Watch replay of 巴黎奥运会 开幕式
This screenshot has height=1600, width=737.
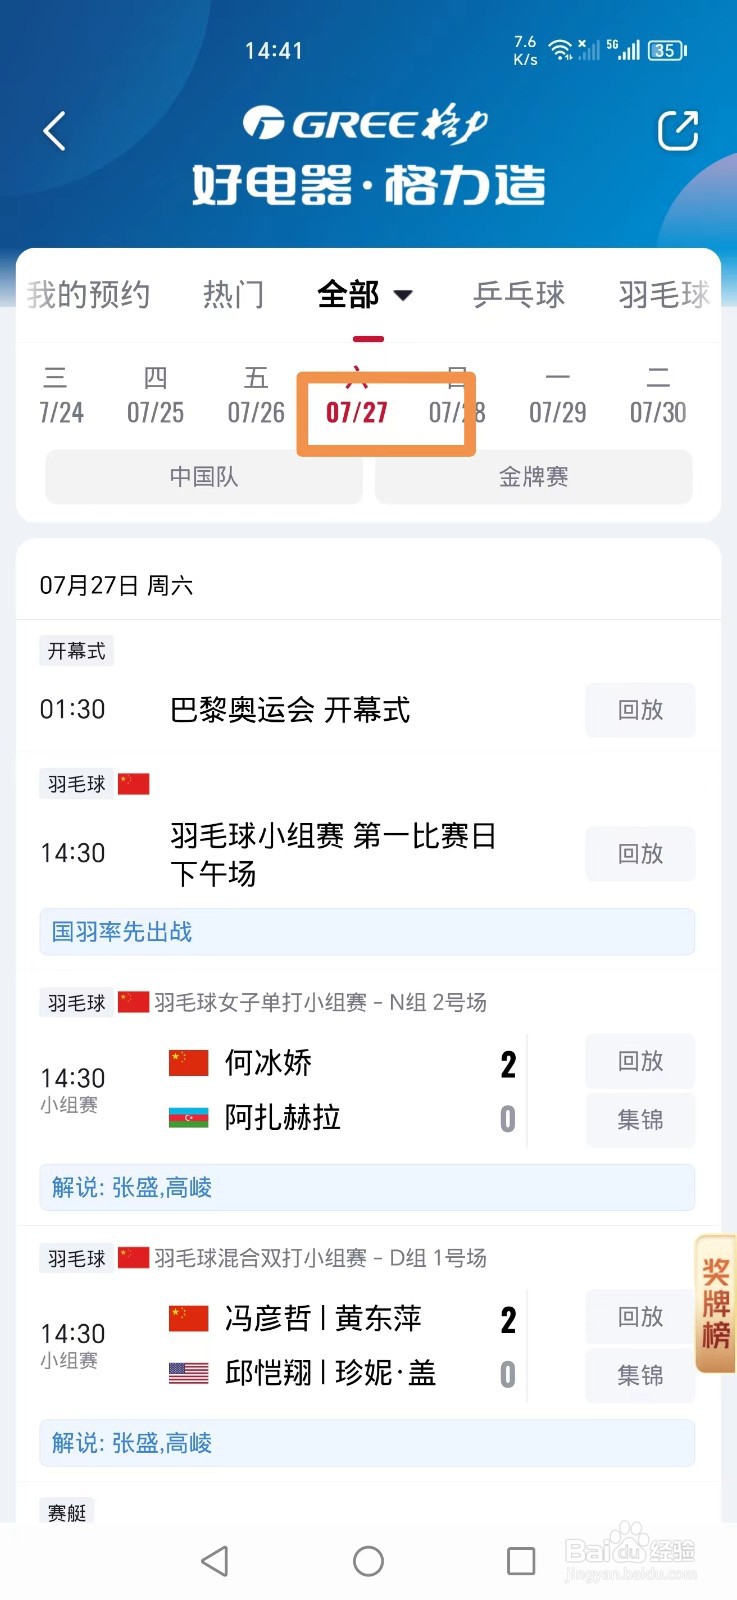[x=640, y=710]
